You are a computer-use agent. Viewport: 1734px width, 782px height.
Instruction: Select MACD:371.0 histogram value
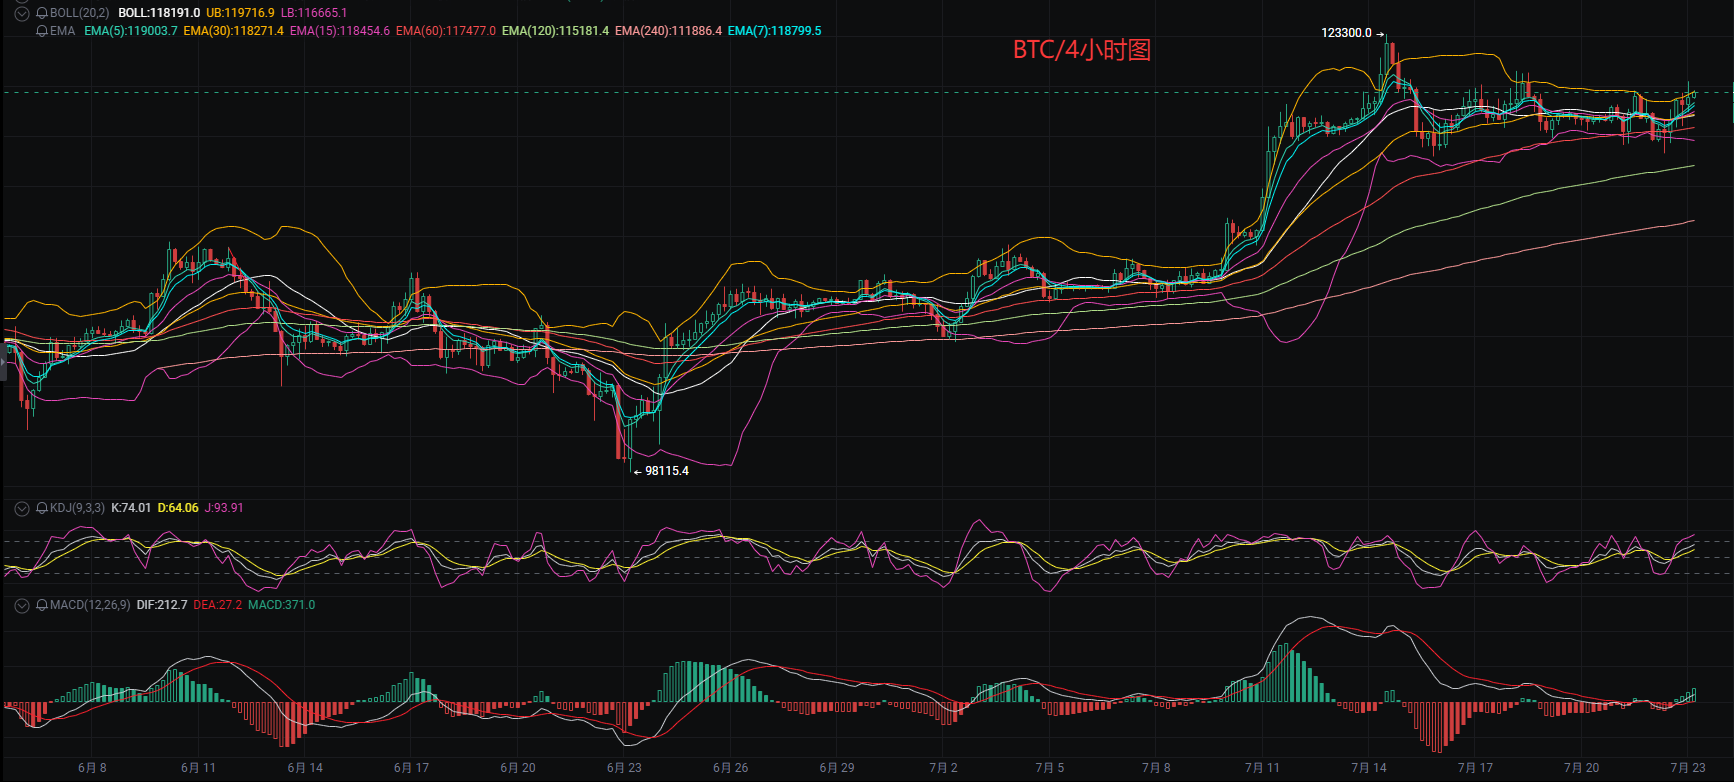(281, 605)
